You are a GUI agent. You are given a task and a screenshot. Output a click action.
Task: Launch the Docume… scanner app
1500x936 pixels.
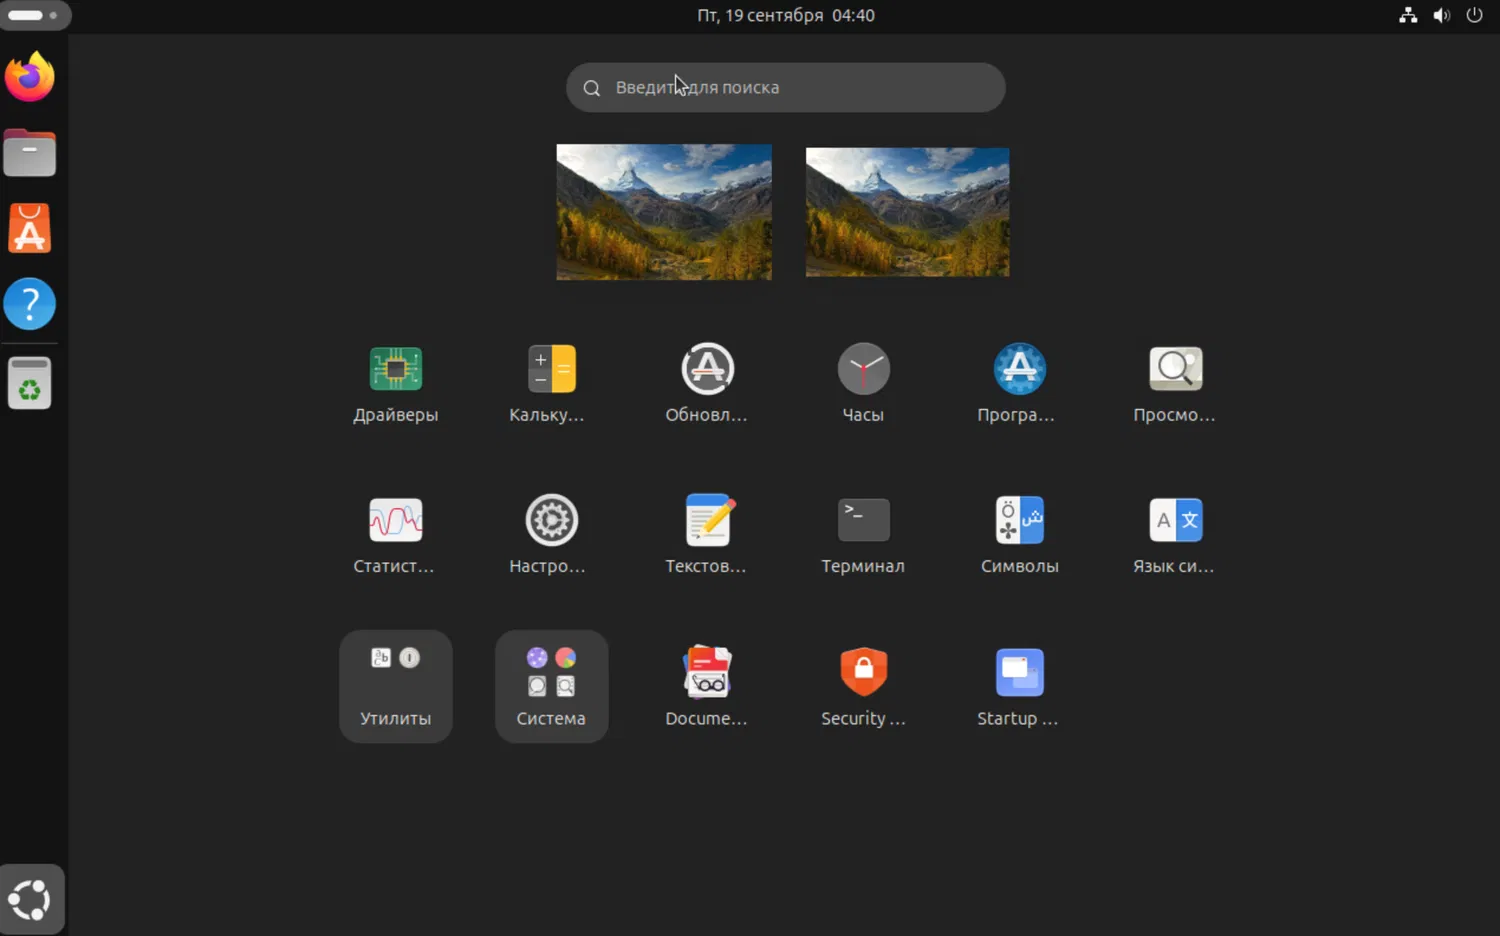(x=708, y=687)
